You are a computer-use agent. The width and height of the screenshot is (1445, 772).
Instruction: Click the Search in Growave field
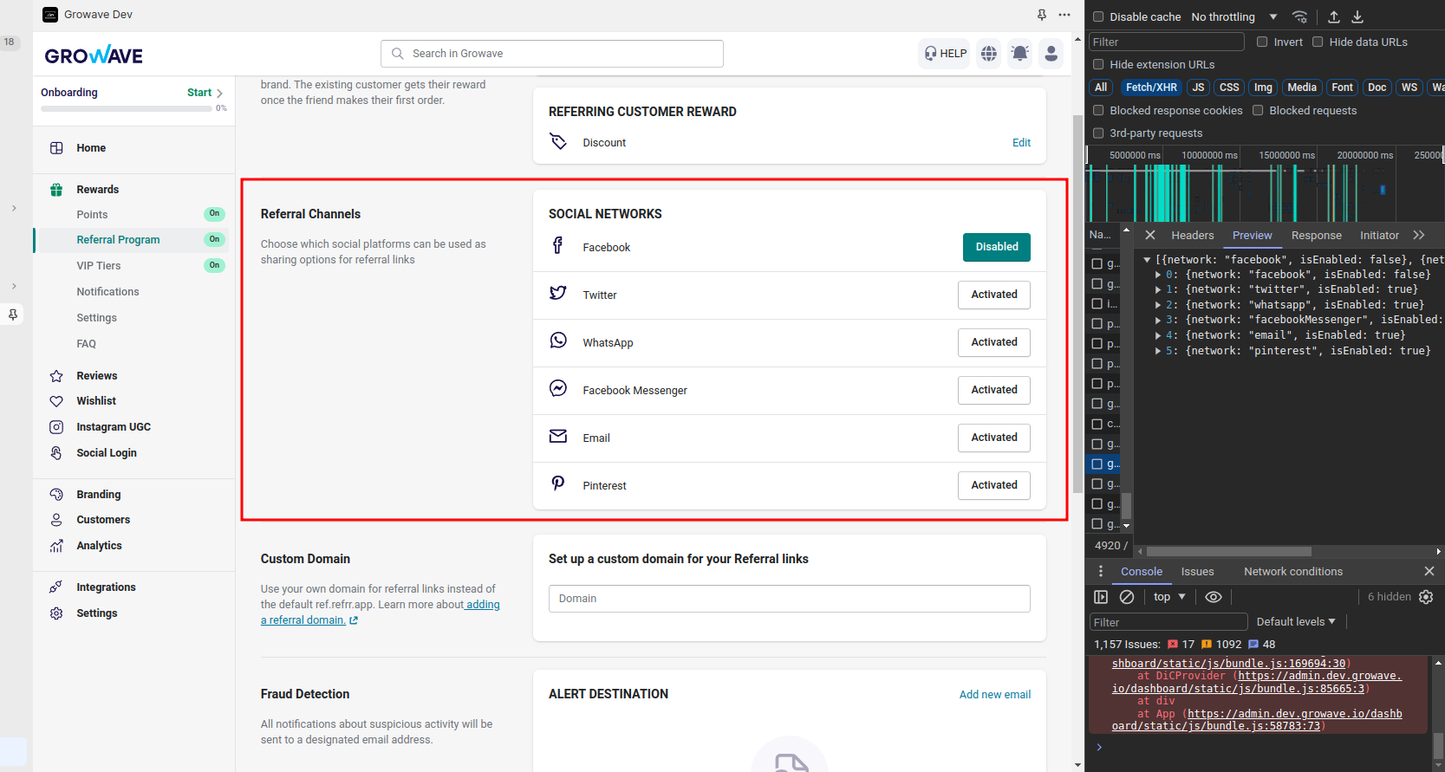coord(552,54)
